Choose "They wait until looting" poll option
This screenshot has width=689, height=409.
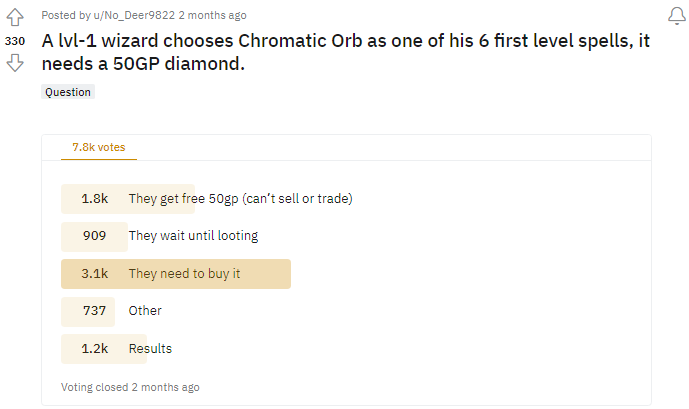[193, 236]
